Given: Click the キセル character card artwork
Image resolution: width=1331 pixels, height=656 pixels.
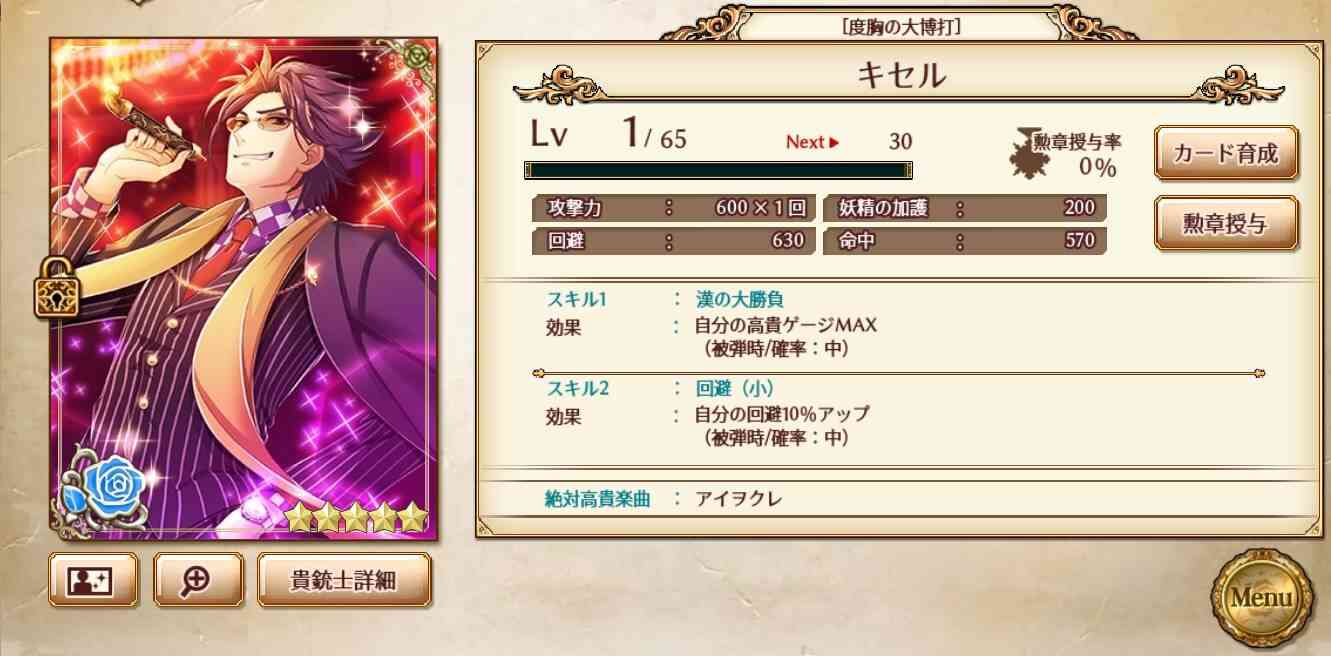Looking at the screenshot, I should 244,289.
